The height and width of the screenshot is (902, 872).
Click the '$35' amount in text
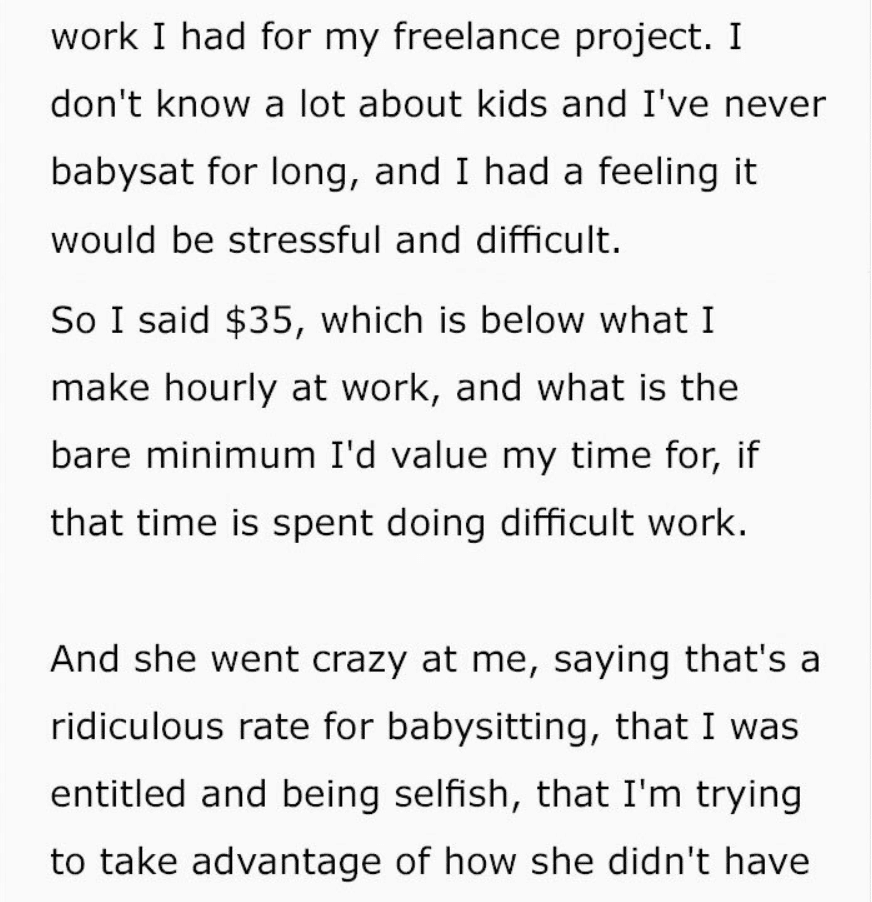click(x=259, y=320)
